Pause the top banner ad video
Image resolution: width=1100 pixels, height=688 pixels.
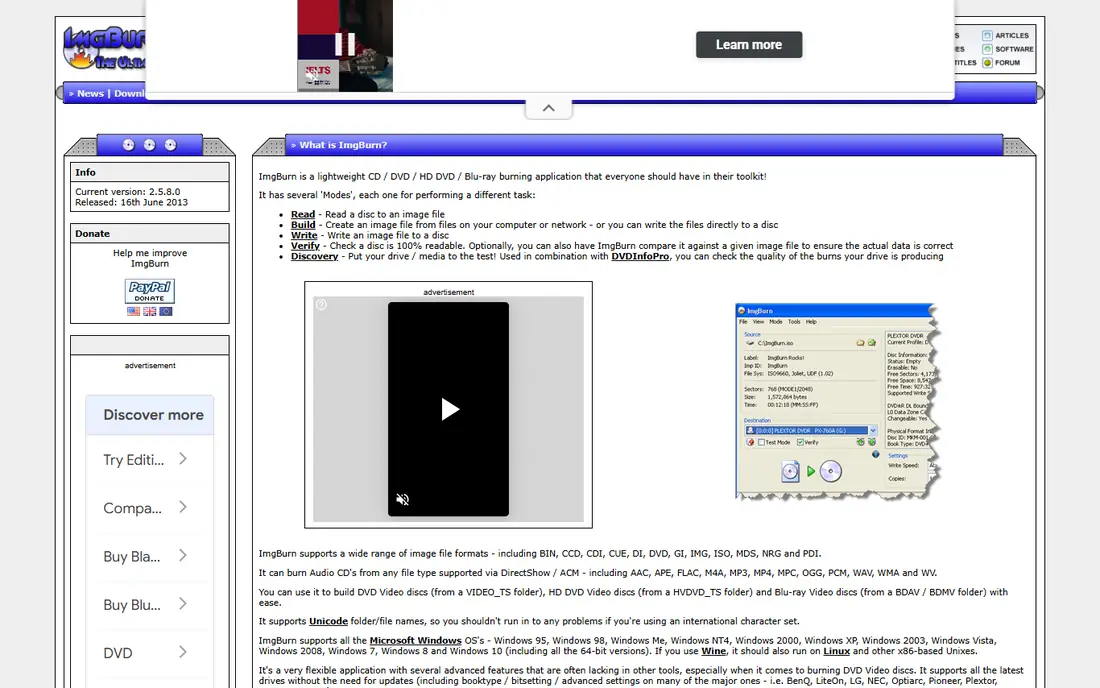tap(344, 44)
